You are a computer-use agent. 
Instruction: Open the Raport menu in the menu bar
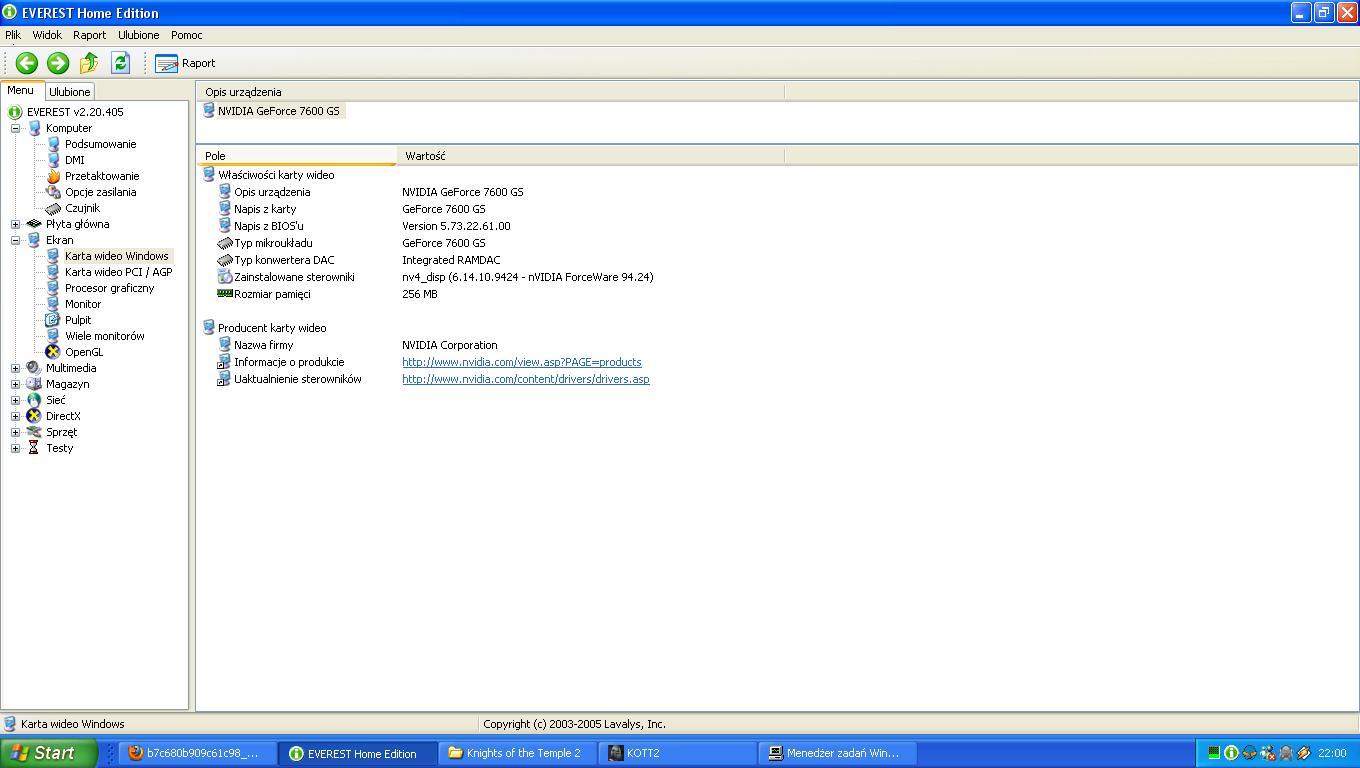pyautogui.click(x=89, y=35)
